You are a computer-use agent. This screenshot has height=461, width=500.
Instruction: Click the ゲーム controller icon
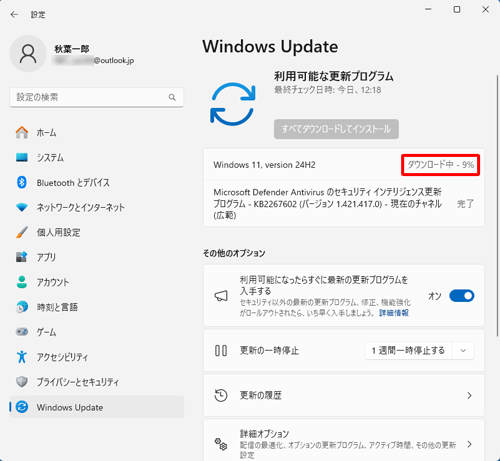coord(22,332)
